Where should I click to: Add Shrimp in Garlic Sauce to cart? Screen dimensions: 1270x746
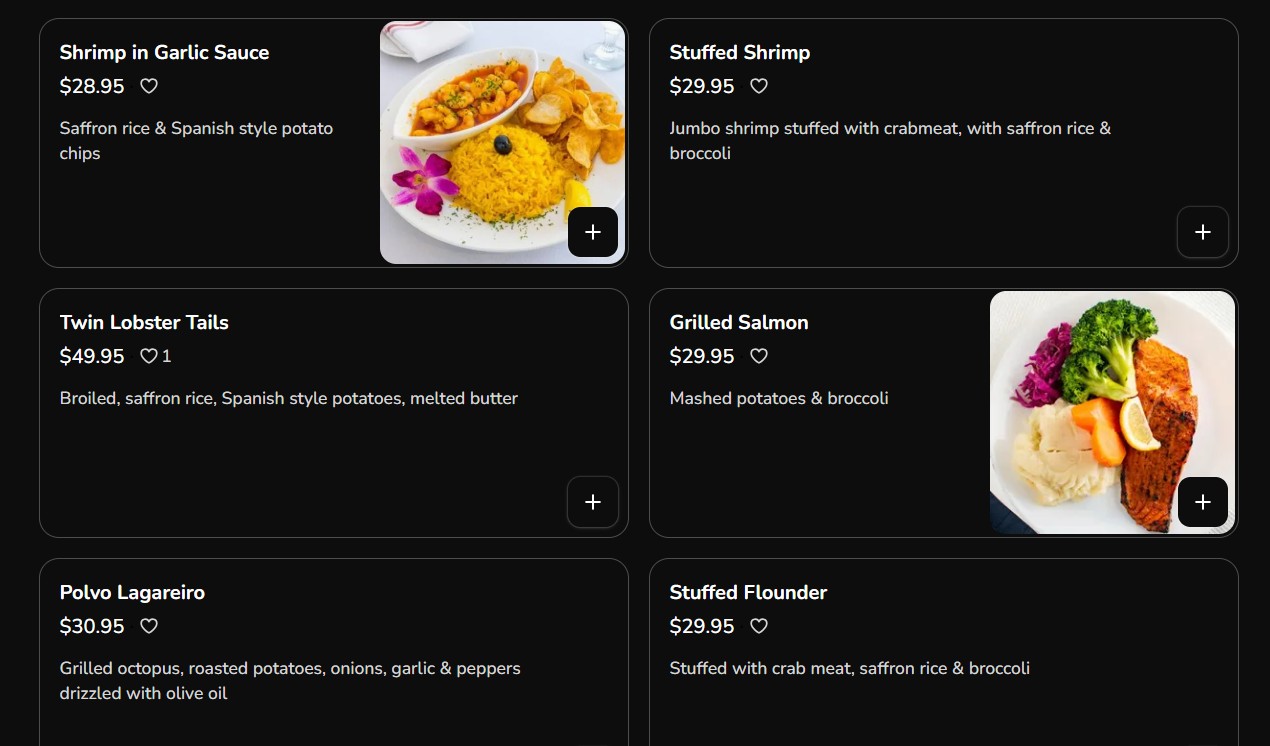tap(593, 232)
